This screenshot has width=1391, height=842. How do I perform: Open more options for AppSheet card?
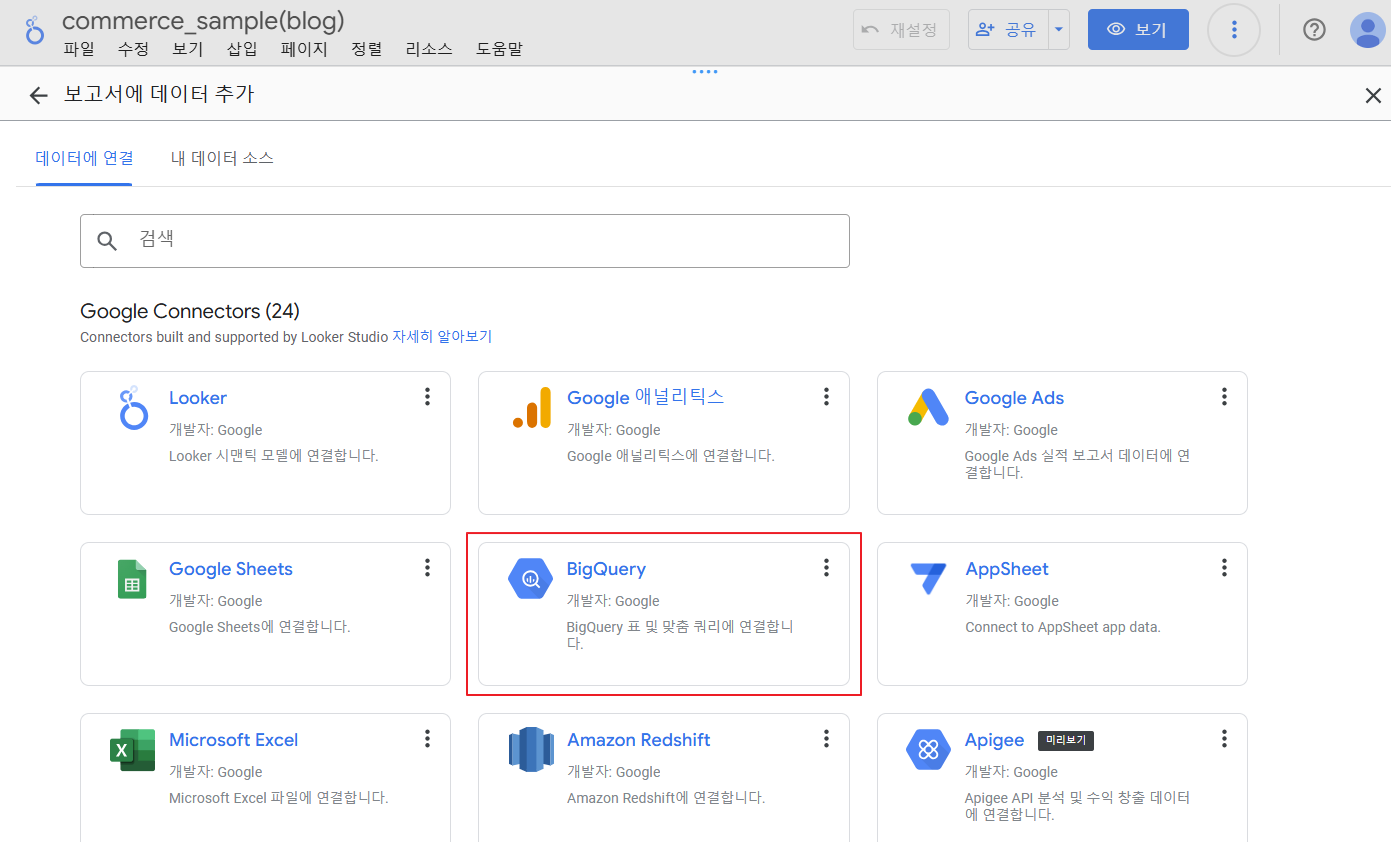click(x=1224, y=568)
